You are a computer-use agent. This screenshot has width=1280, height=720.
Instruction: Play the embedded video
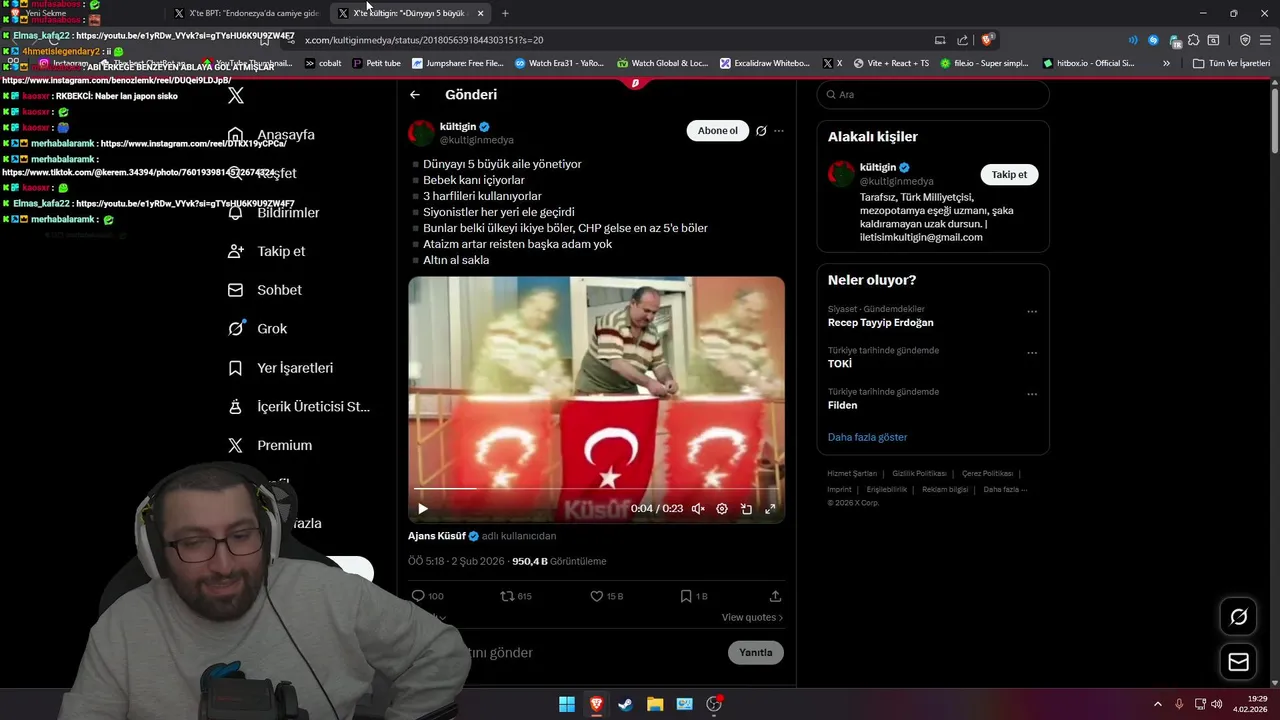pos(423,509)
